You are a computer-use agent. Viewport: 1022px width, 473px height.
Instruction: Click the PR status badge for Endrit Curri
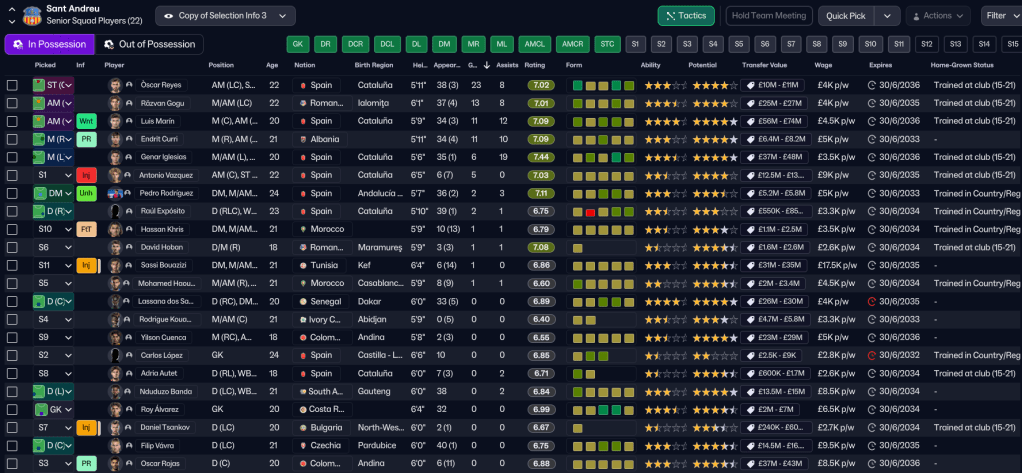(x=87, y=139)
